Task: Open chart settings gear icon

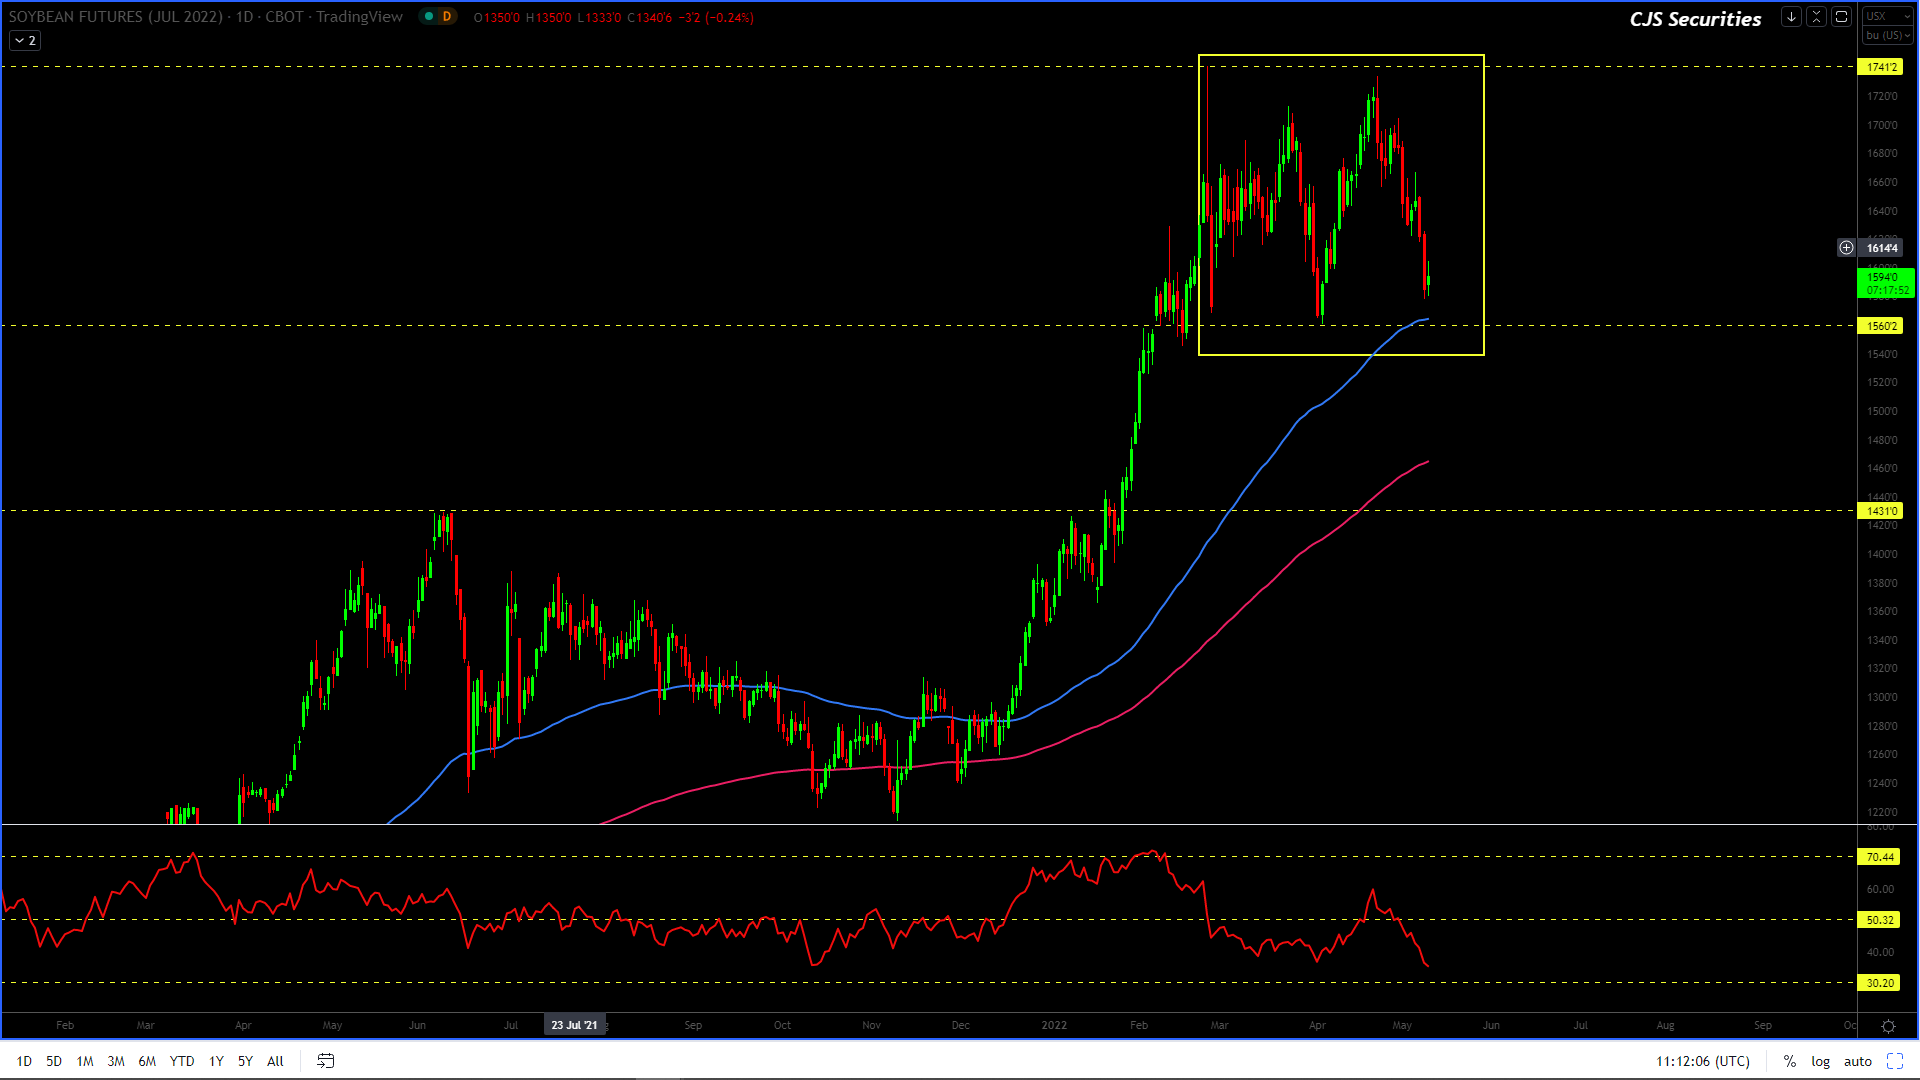Action: (1888, 1026)
